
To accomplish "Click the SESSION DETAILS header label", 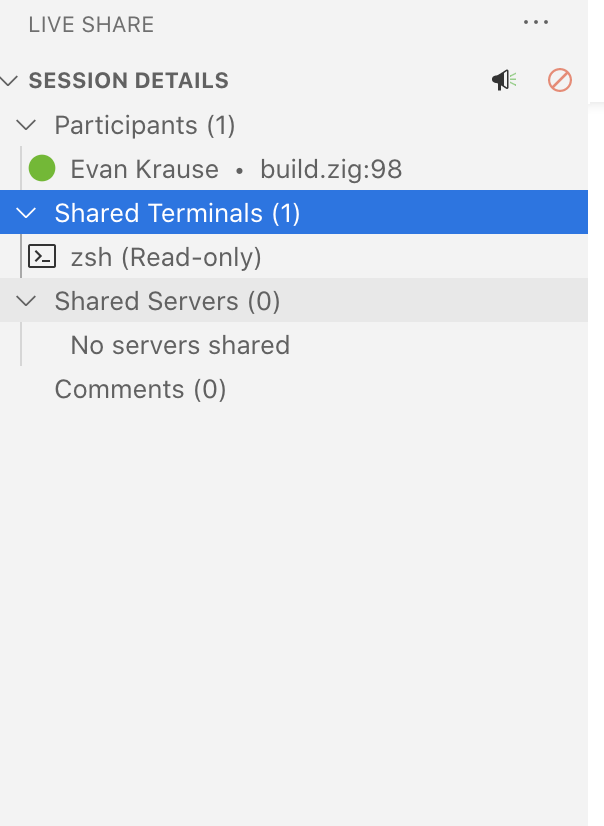I will click(128, 80).
